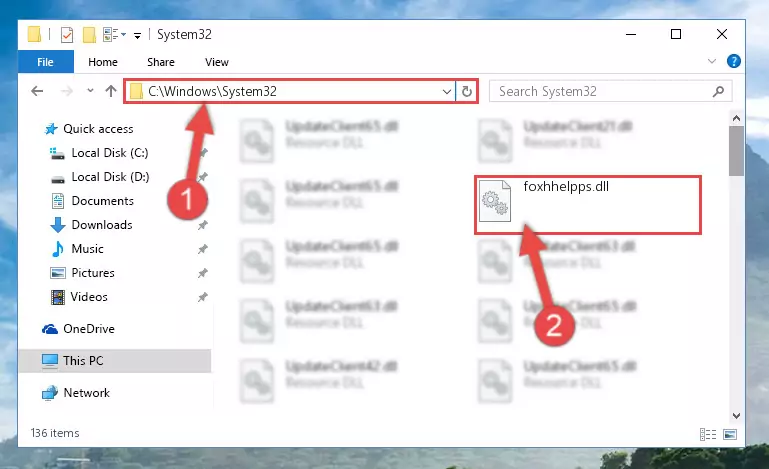
Task: Click the New folder quick access icon
Action: coord(89,35)
